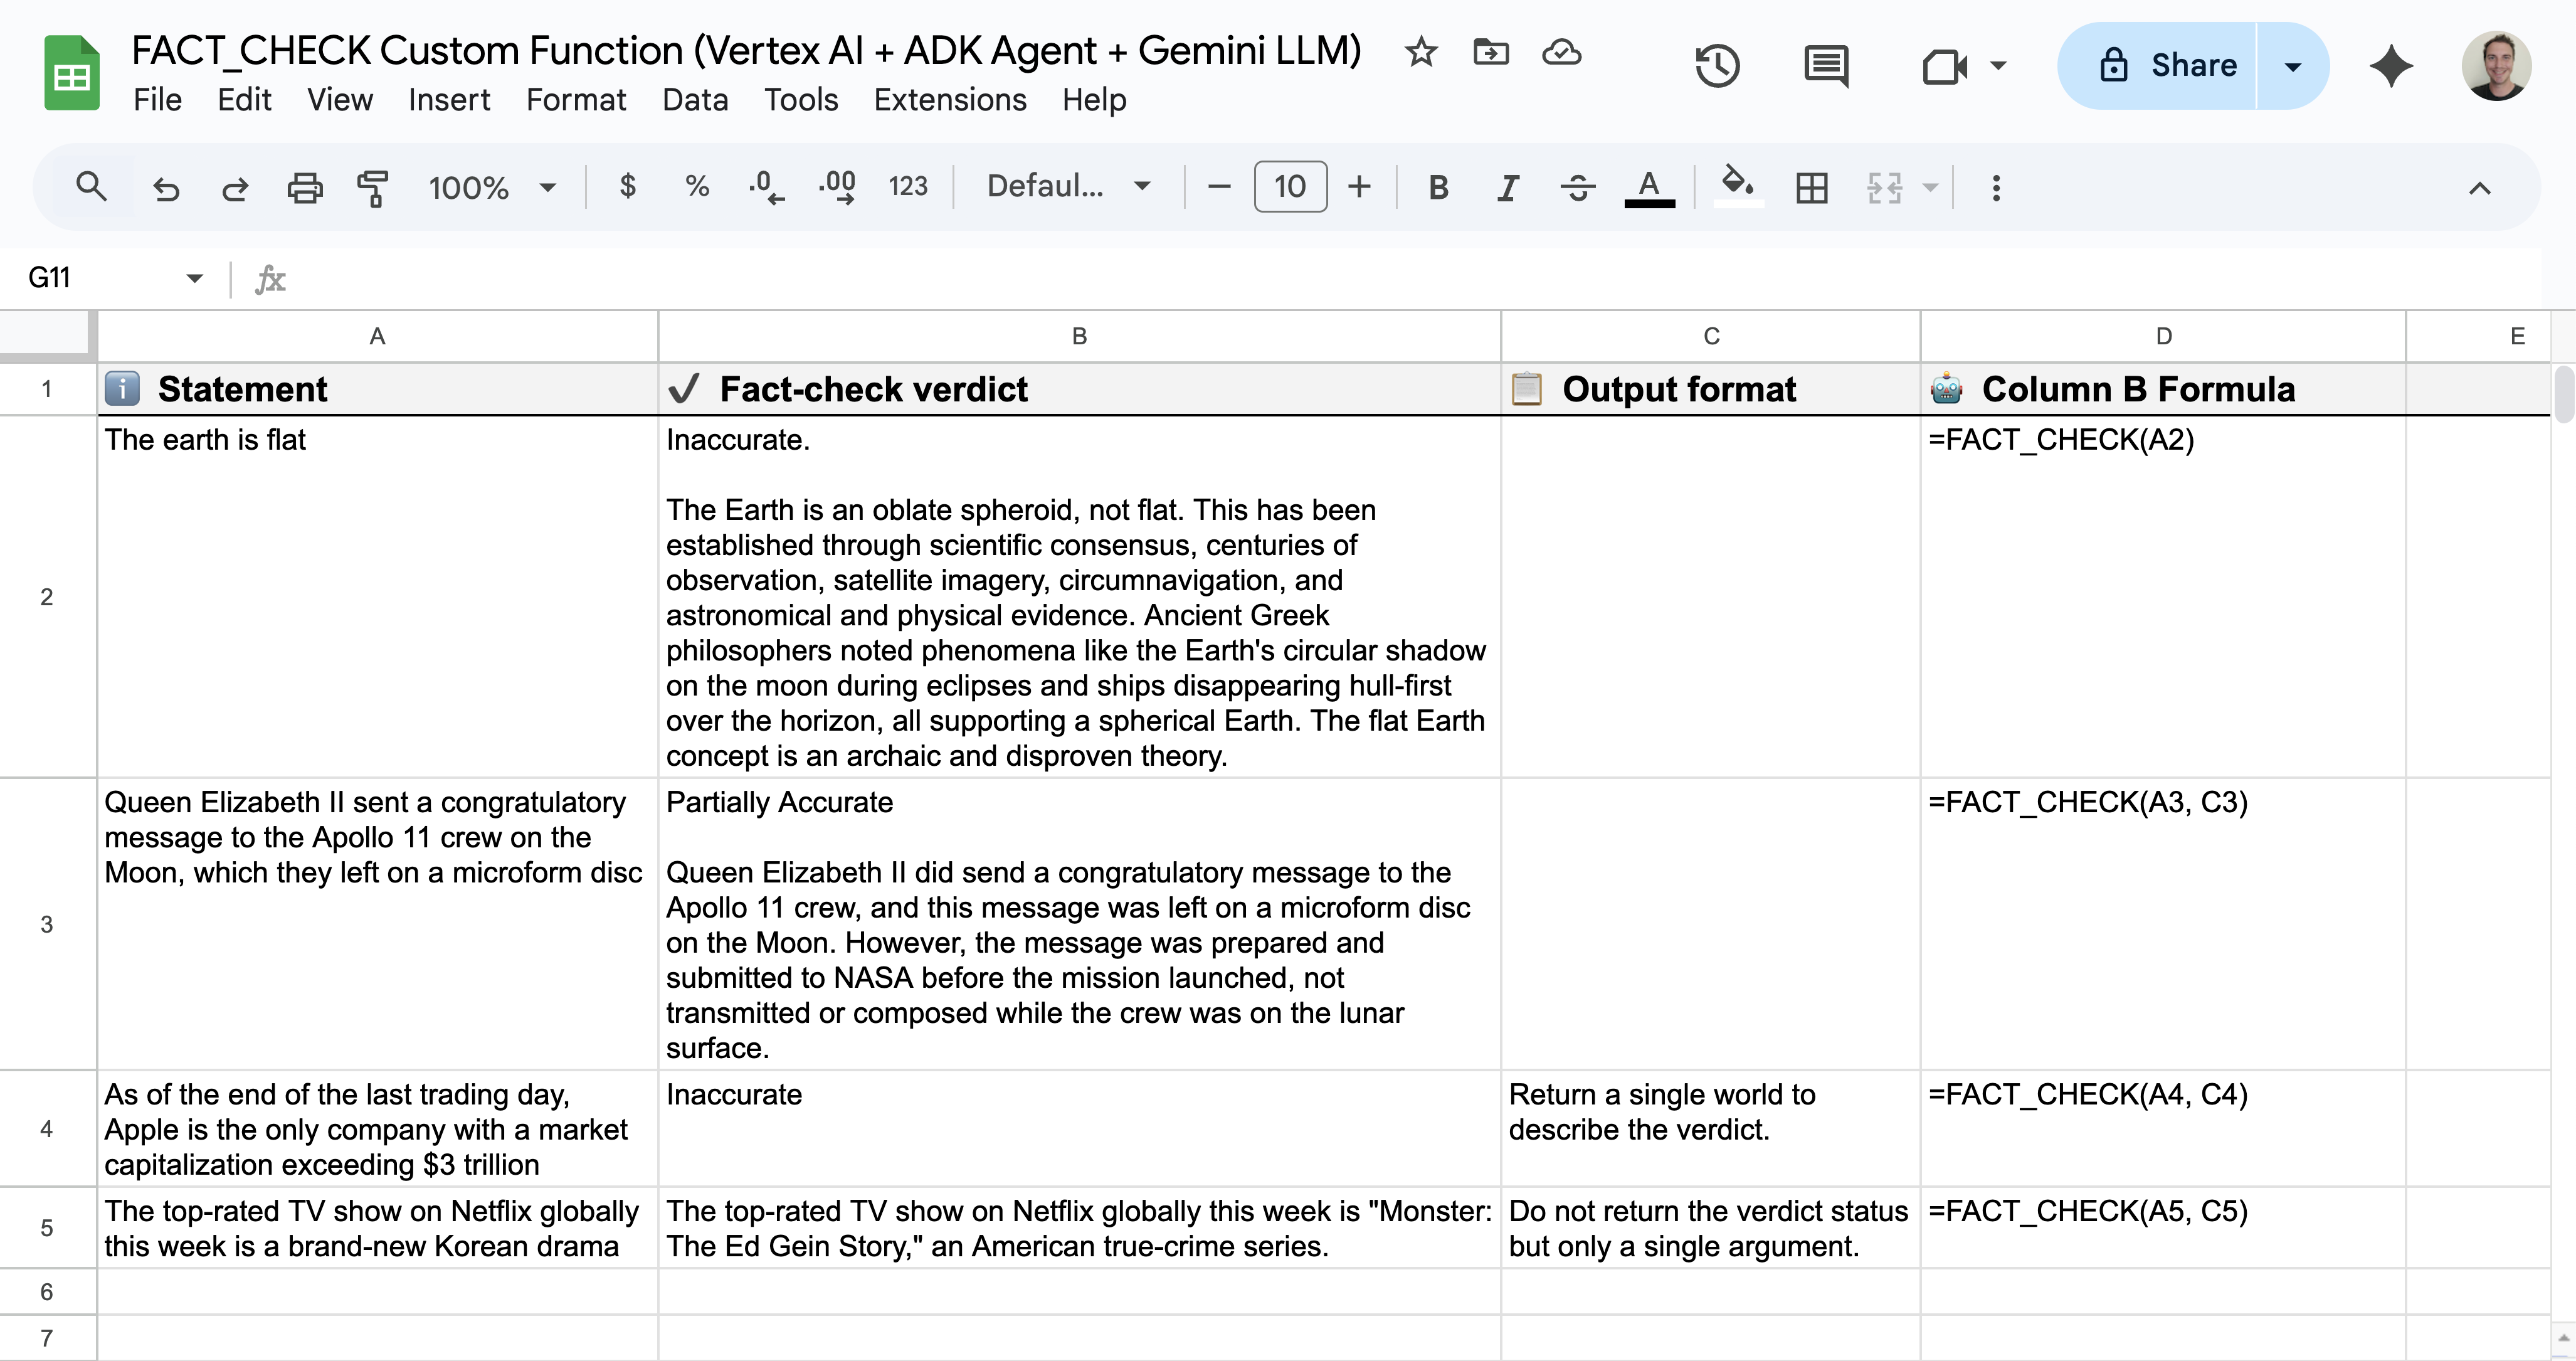Apply percent format to selection
Viewport: 2576px width, 1361px height.
point(696,187)
